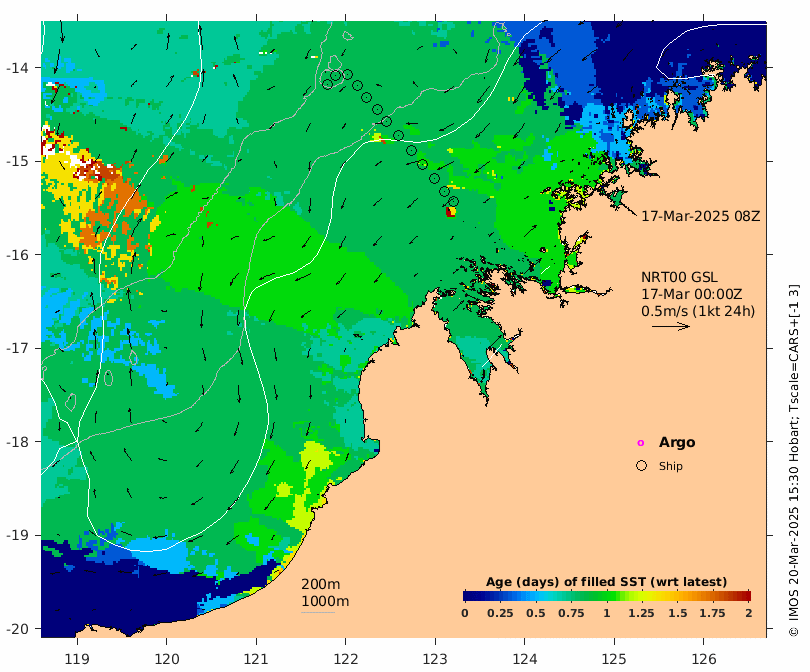
Task: Click the Ship legend text
Action: [x=671, y=466]
